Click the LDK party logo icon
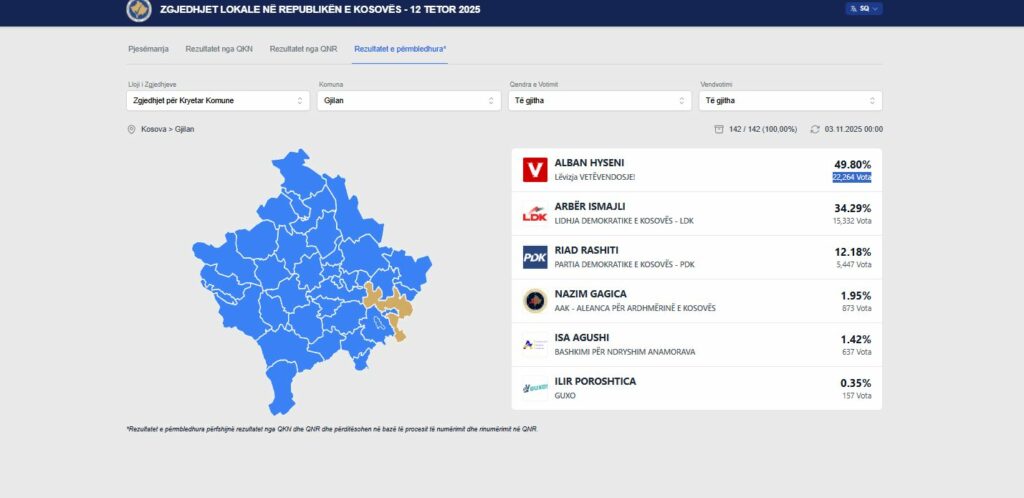 click(535, 213)
